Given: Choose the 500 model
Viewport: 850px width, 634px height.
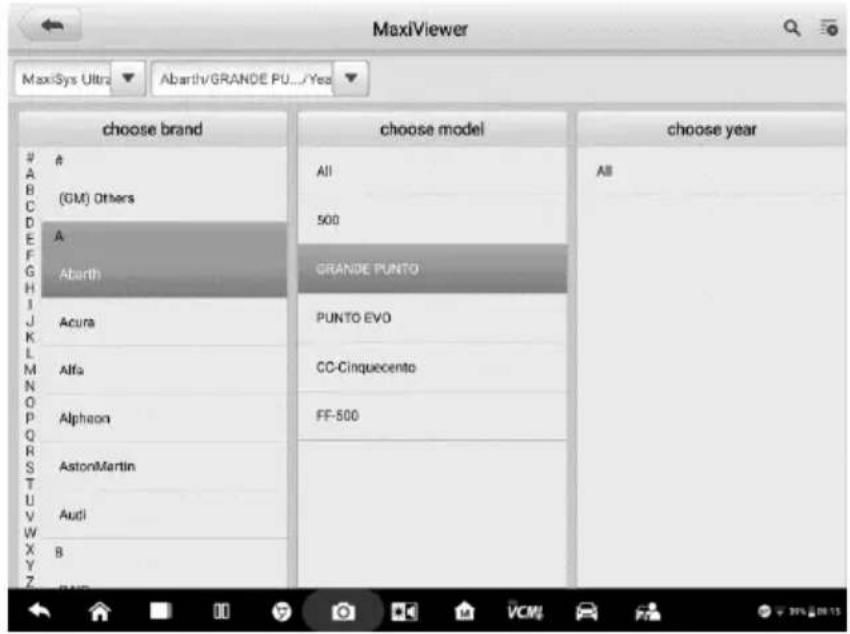Looking at the screenshot, I should coord(433,220).
